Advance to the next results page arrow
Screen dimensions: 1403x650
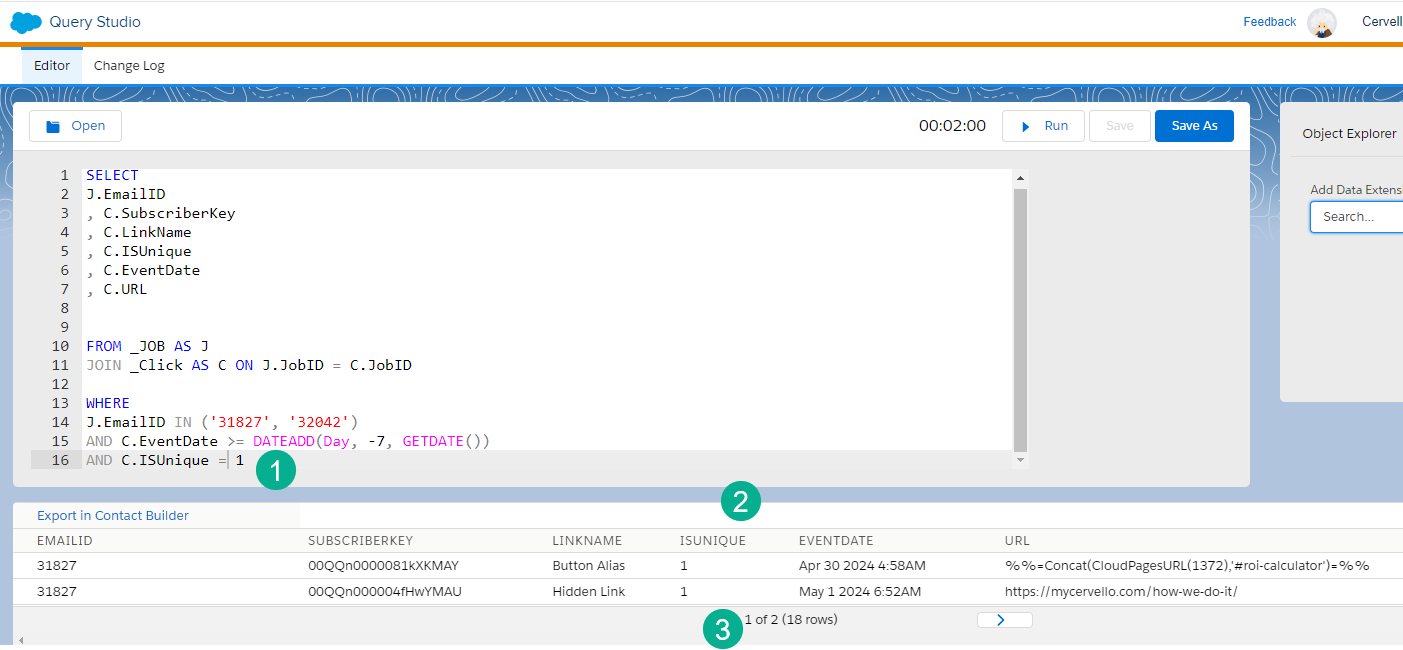coord(1004,619)
